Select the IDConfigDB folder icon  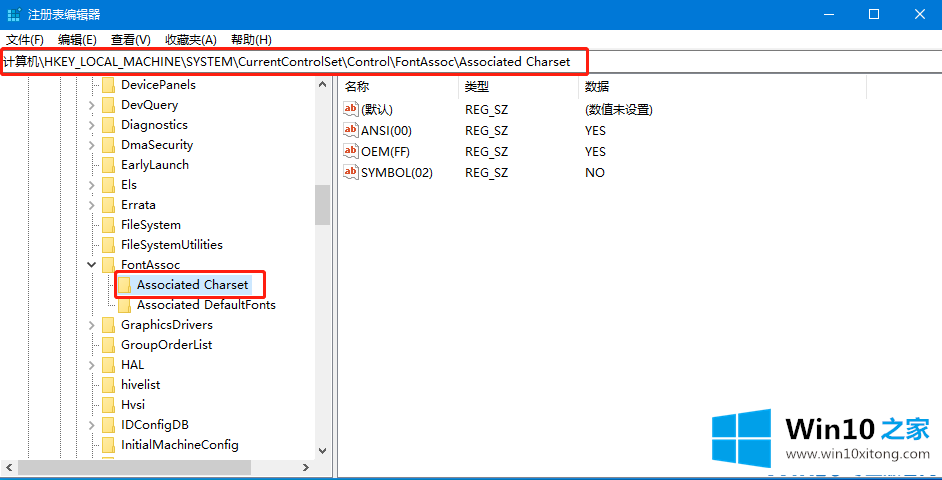[x=108, y=425]
